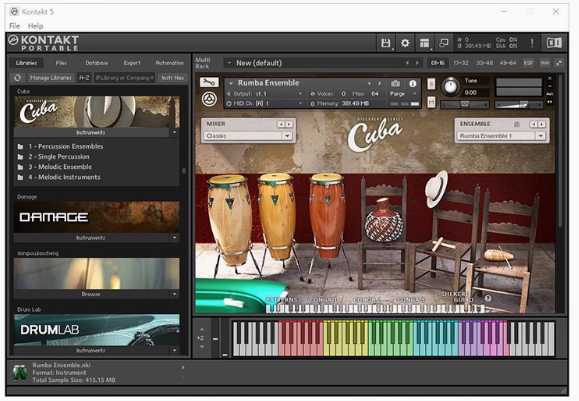Click the Tune knob
Viewport: 579px width, 401px height.
point(450,86)
